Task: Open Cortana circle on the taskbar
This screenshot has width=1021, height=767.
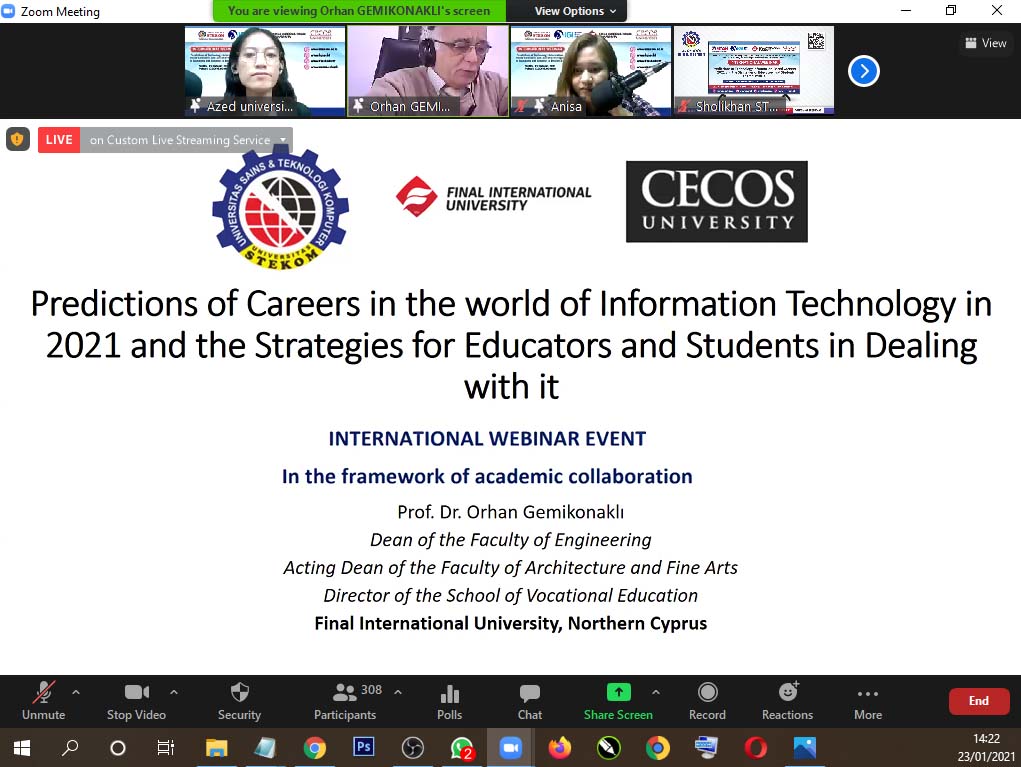Action: point(118,748)
